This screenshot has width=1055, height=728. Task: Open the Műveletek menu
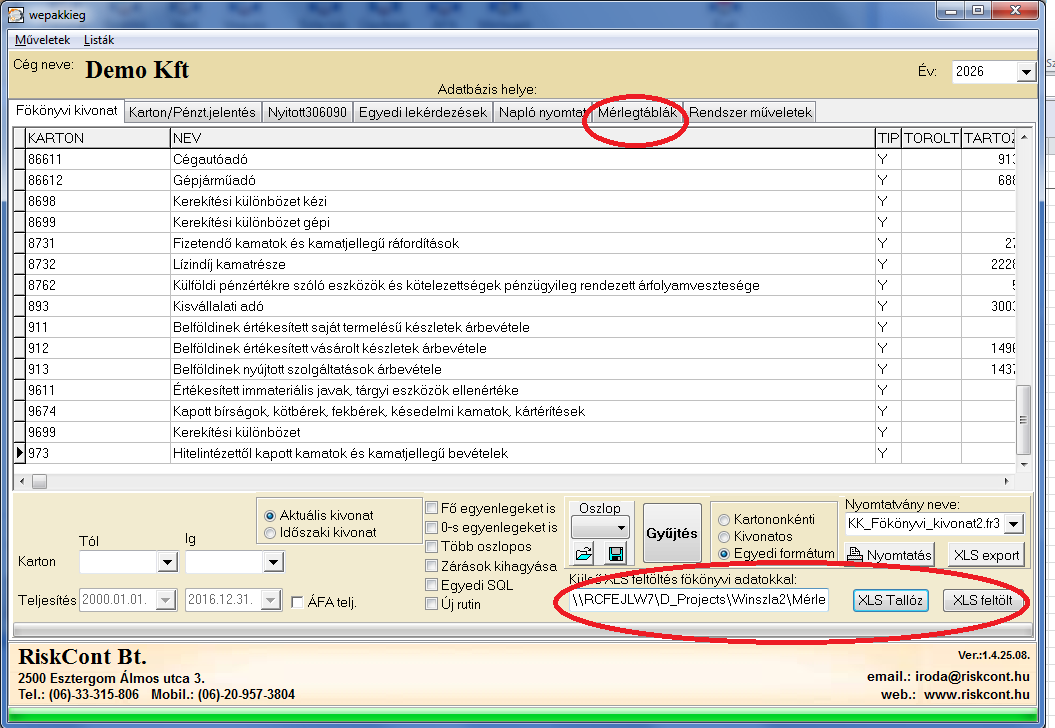pyautogui.click(x=42, y=40)
